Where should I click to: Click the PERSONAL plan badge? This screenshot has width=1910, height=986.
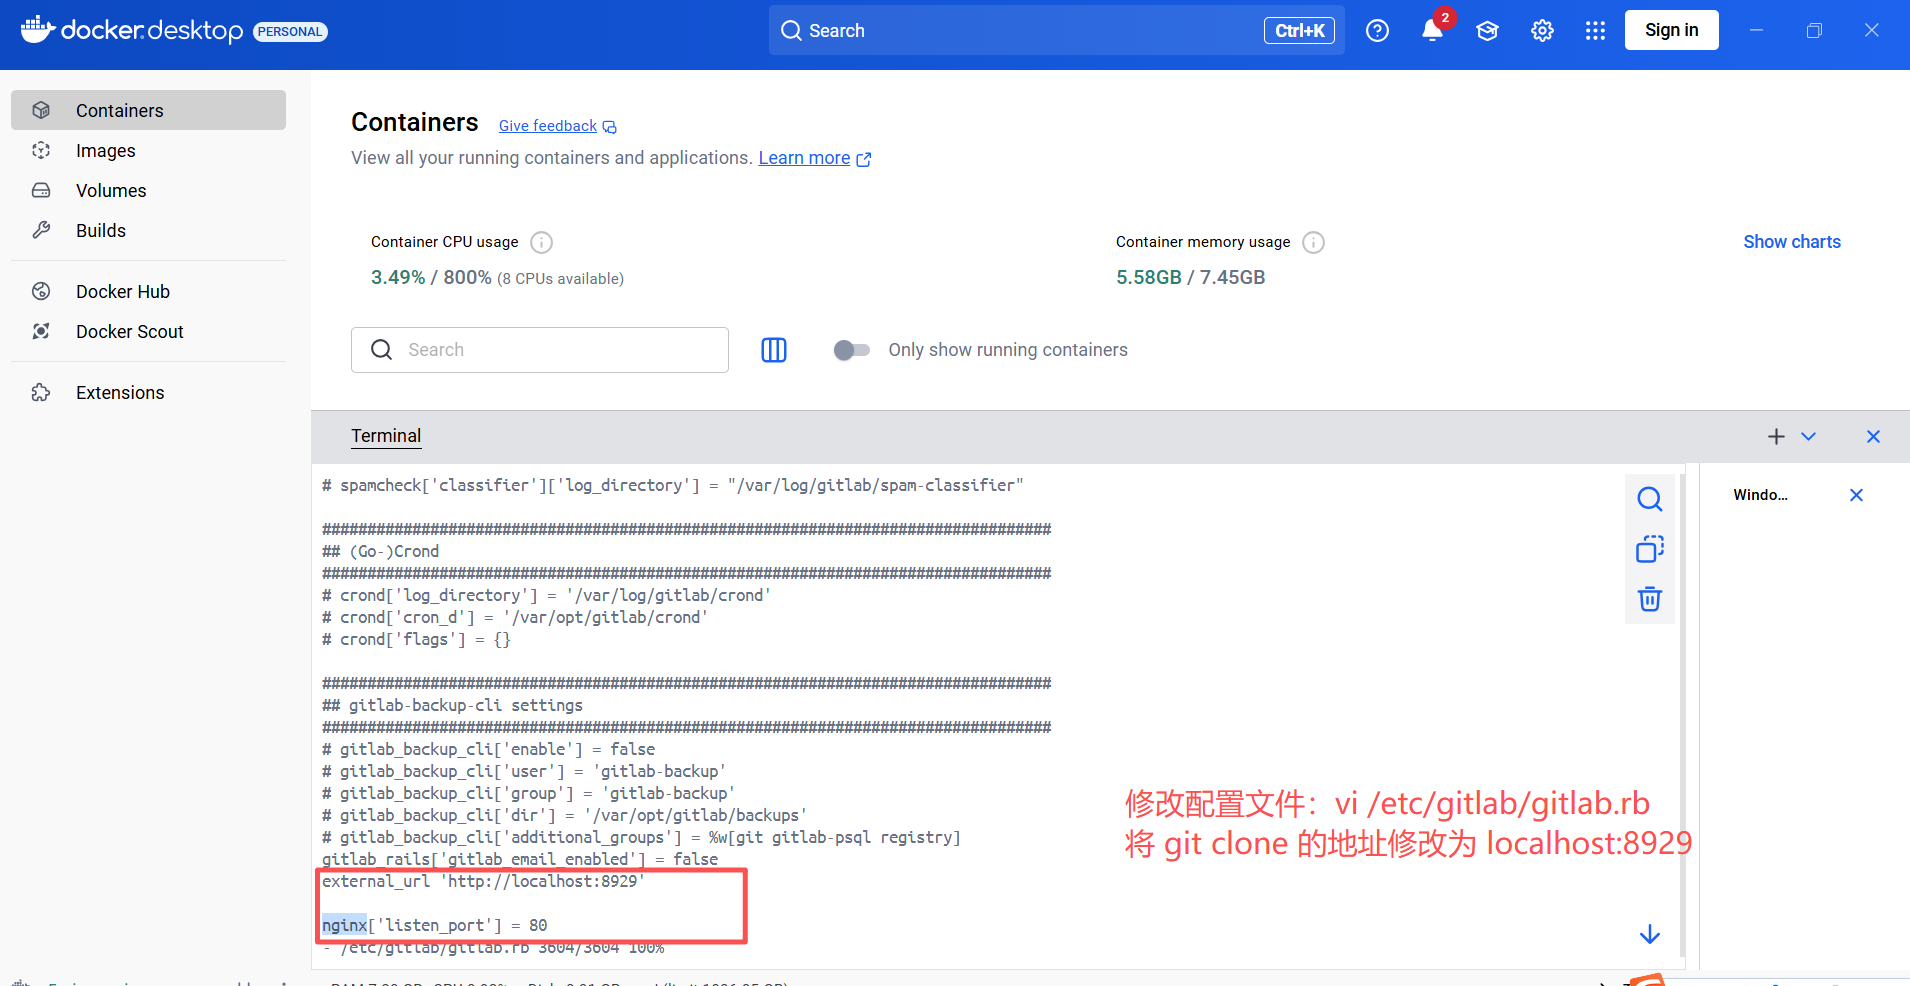click(x=290, y=31)
